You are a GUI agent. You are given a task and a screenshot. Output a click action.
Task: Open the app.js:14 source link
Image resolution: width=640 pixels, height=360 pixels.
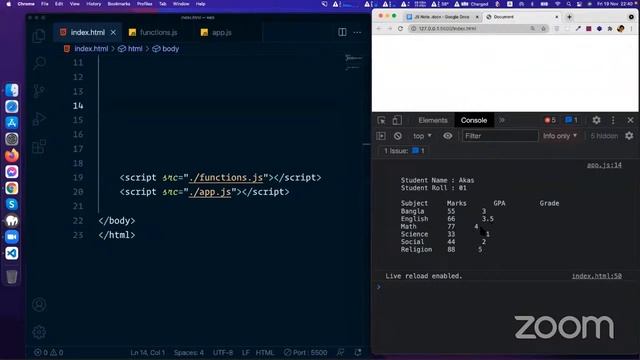pyautogui.click(x=604, y=165)
